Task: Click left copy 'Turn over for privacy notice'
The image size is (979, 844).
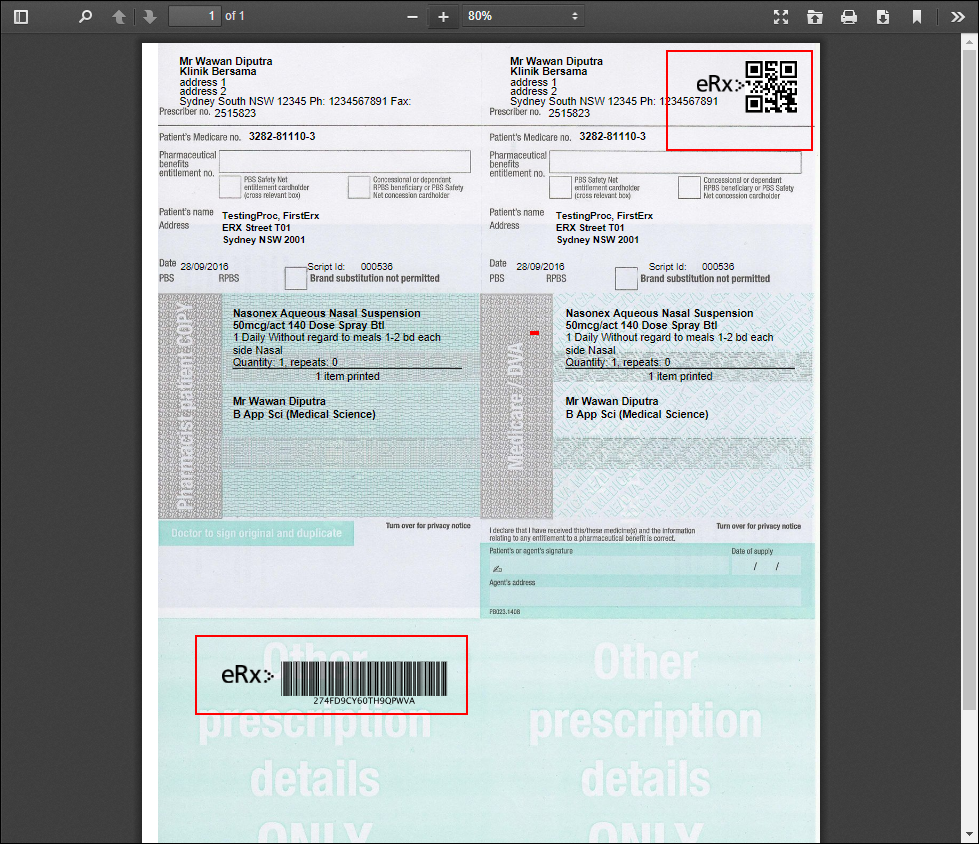Action: click(x=428, y=526)
